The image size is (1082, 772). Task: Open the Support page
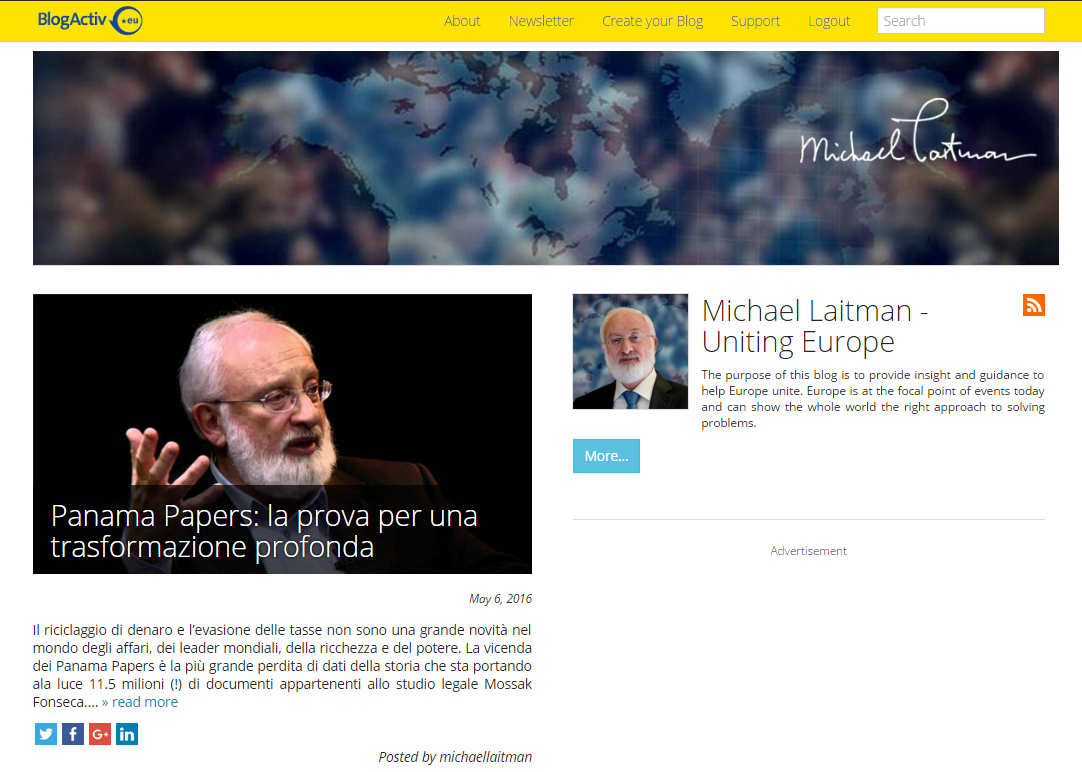tap(755, 21)
